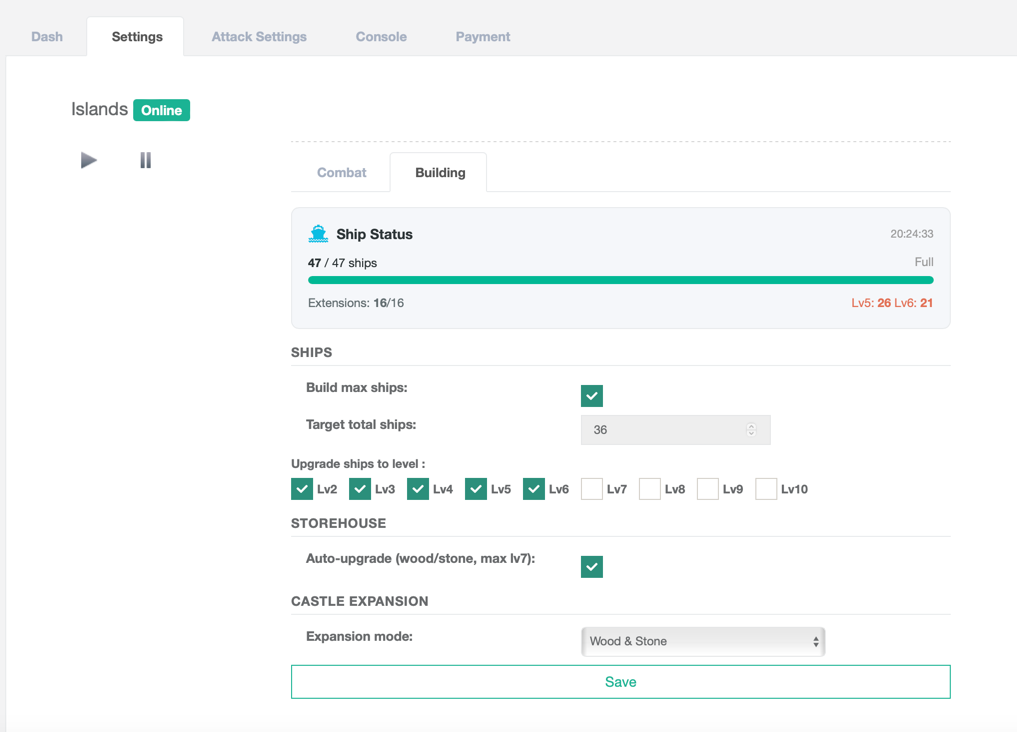Open the Expansion mode dropdown

(x=703, y=642)
